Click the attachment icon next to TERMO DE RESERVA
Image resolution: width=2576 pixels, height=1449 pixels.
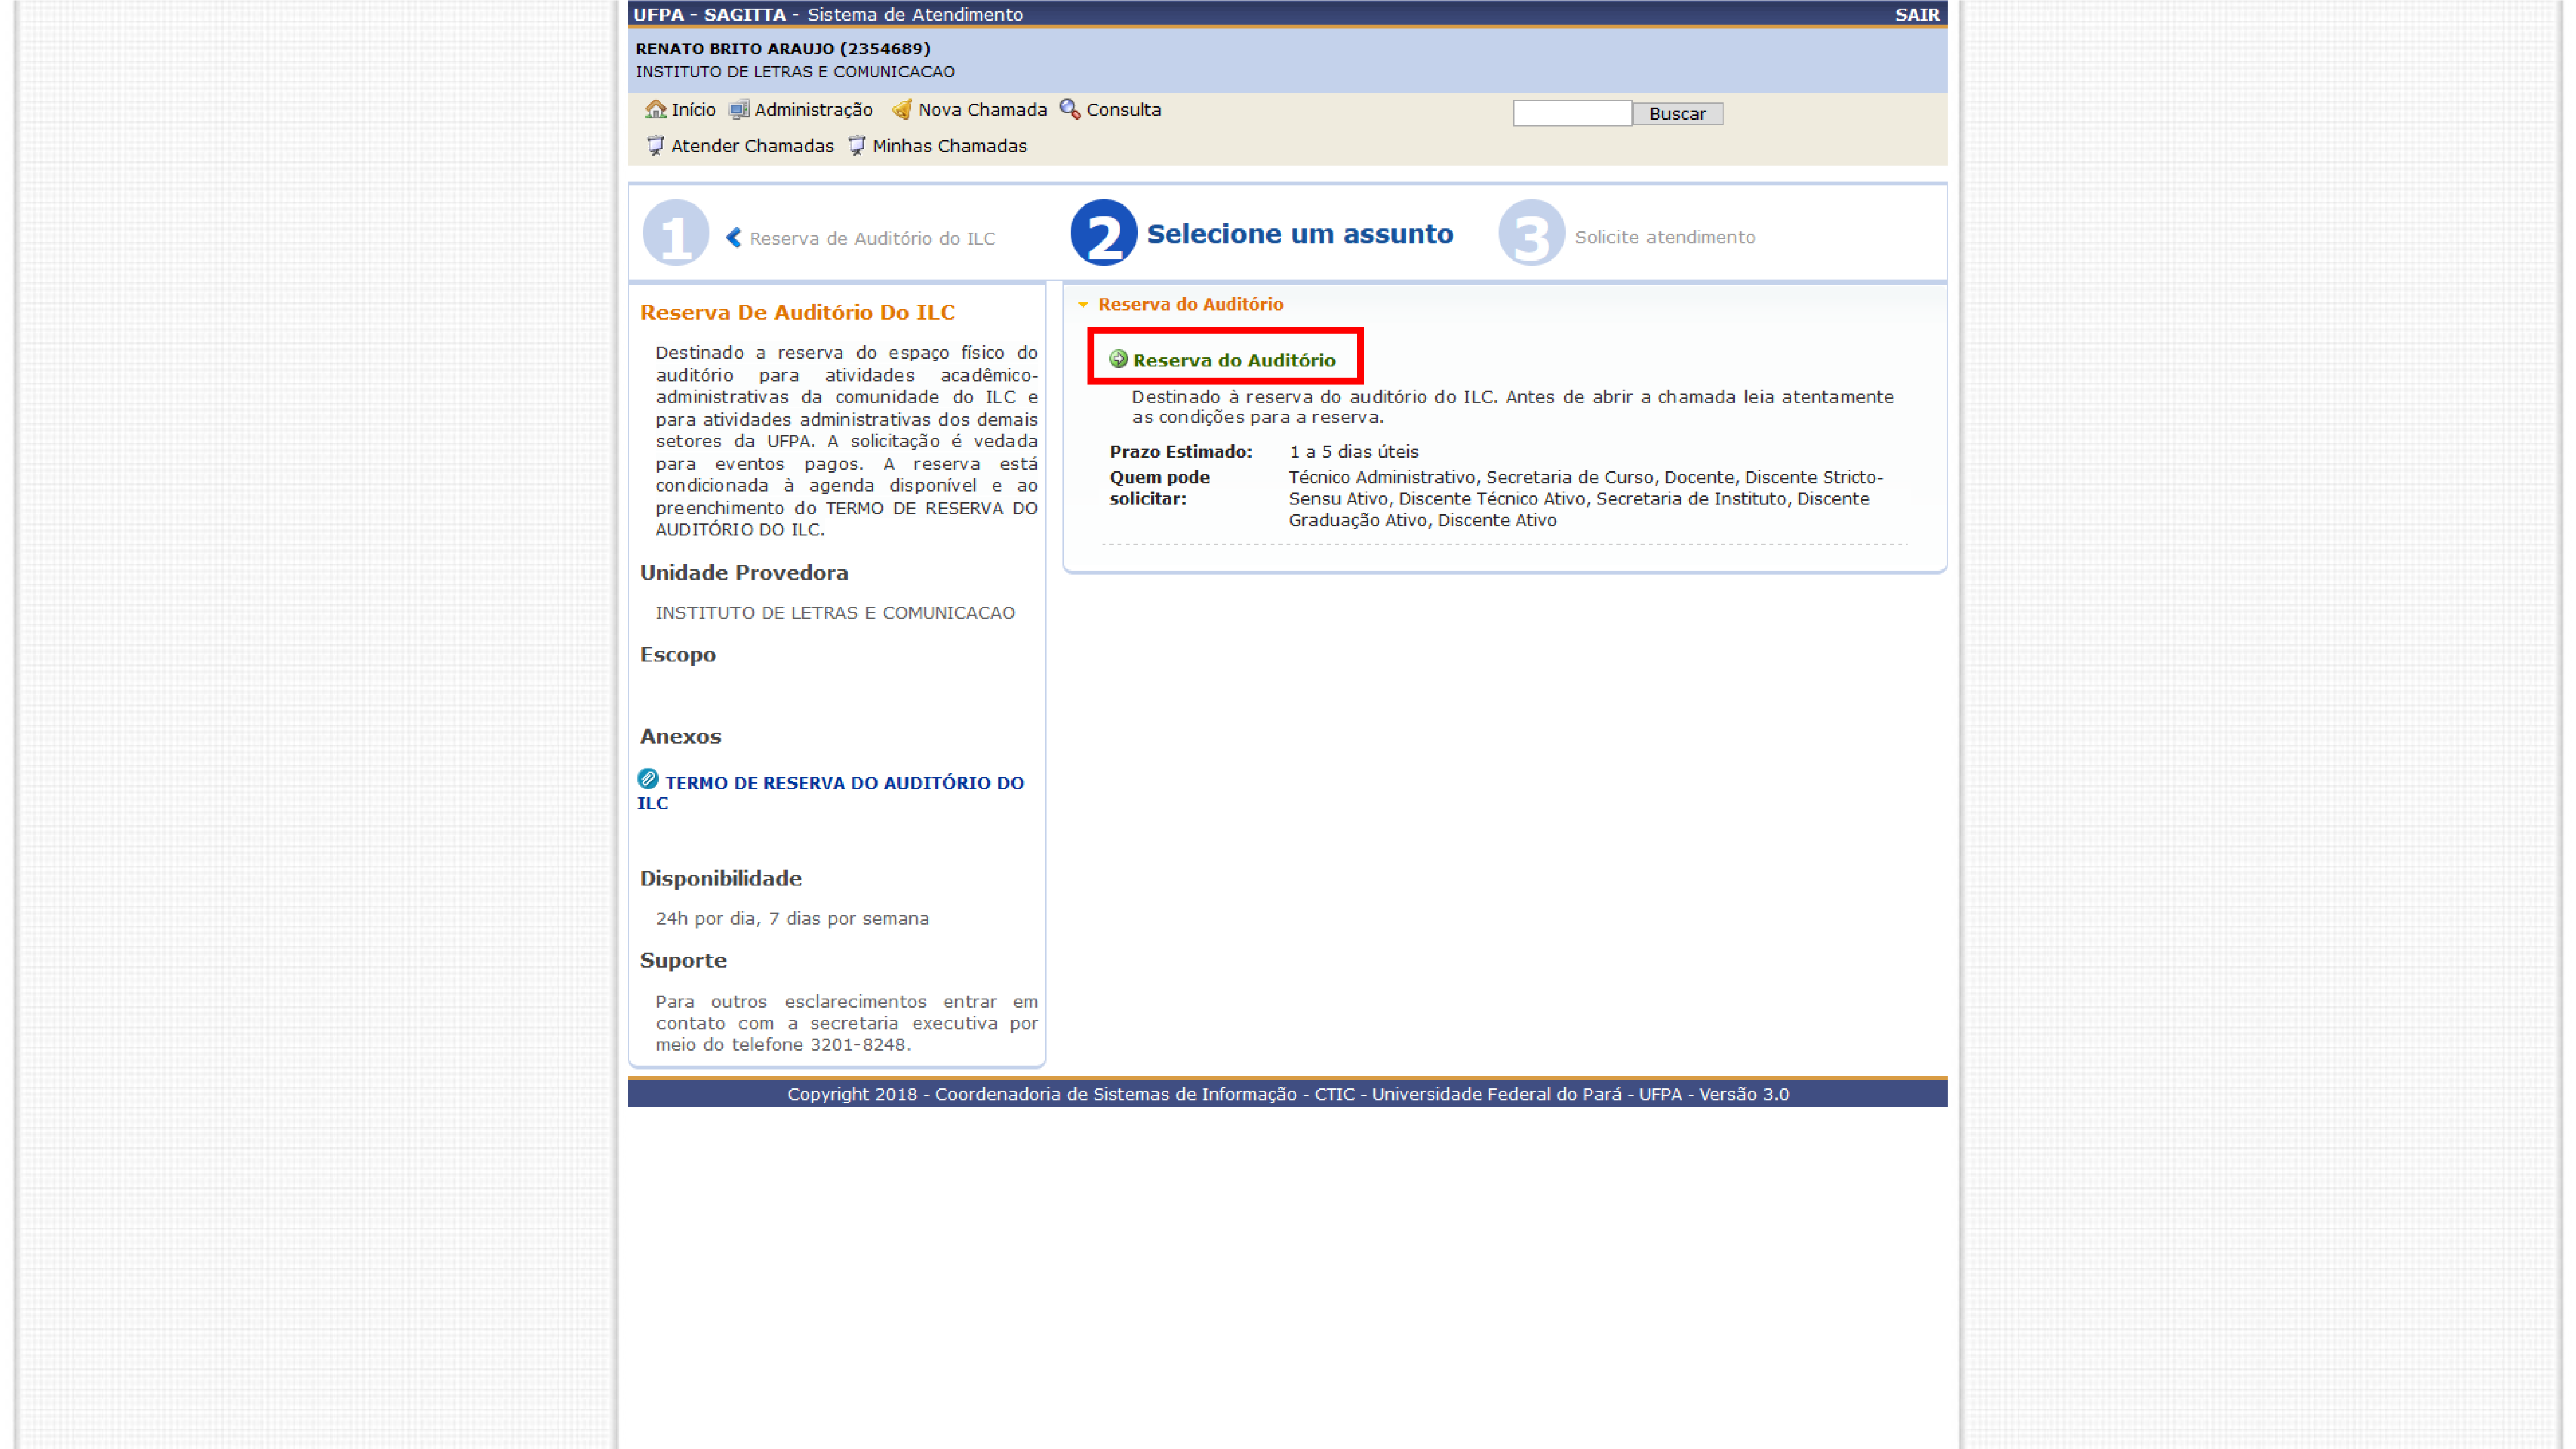click(x=648, y=779)
